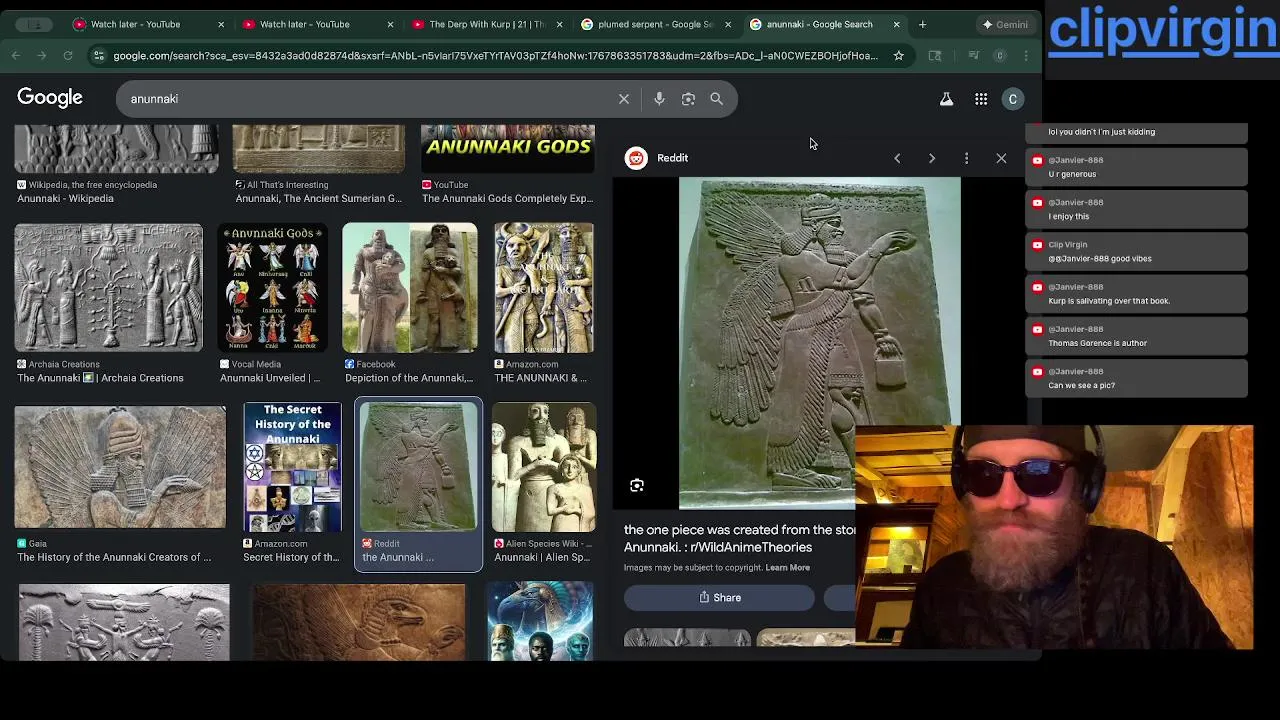Start voice search with microphone icon

(659, 99)
